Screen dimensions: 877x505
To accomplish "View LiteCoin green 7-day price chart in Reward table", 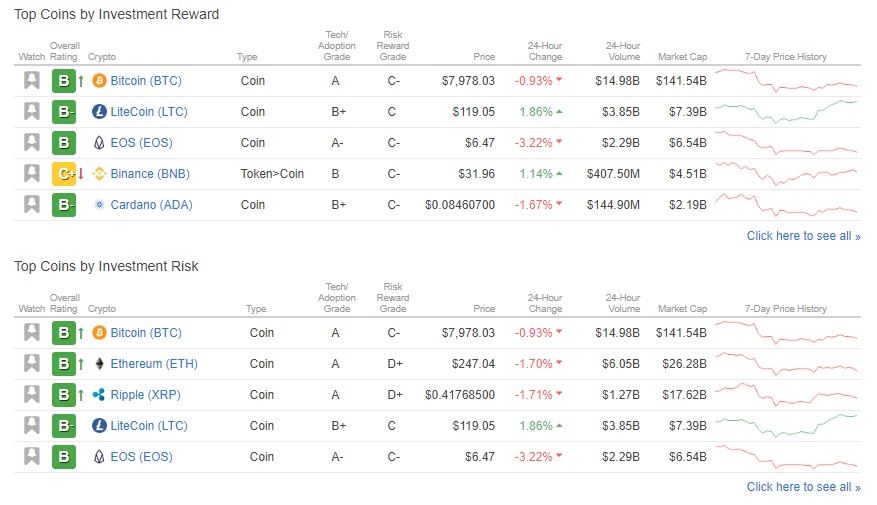I will click(786, 112).
